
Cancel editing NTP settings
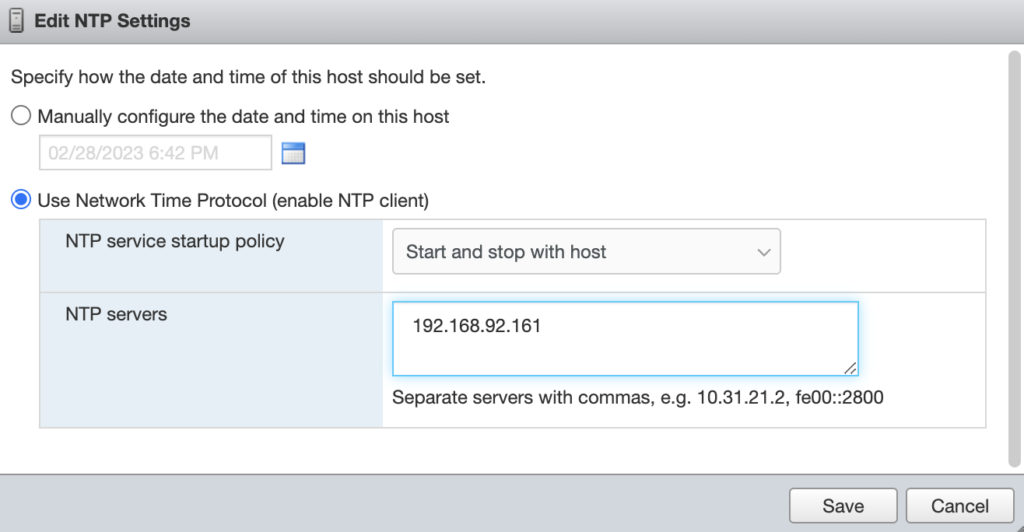point(960,505)
